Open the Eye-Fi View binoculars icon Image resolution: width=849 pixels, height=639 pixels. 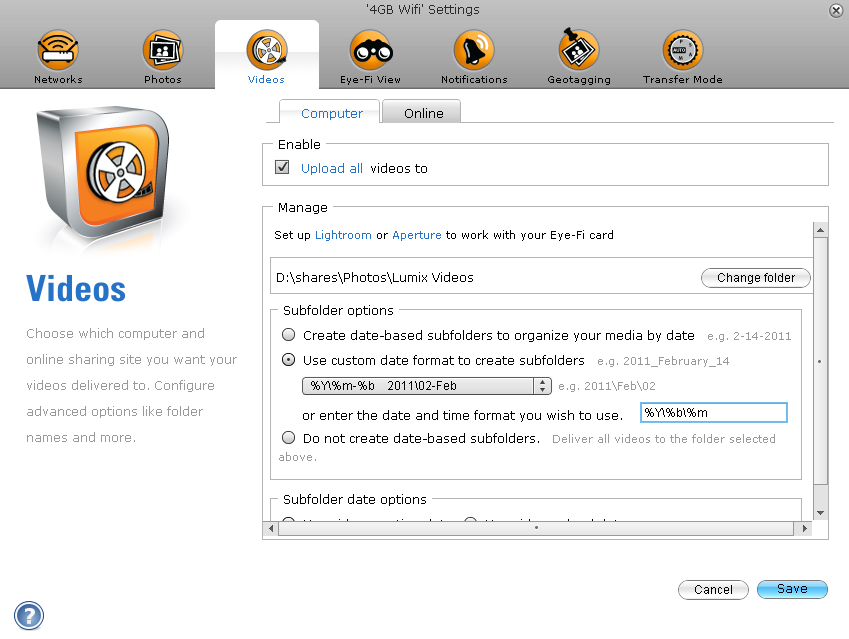(371, 50)
